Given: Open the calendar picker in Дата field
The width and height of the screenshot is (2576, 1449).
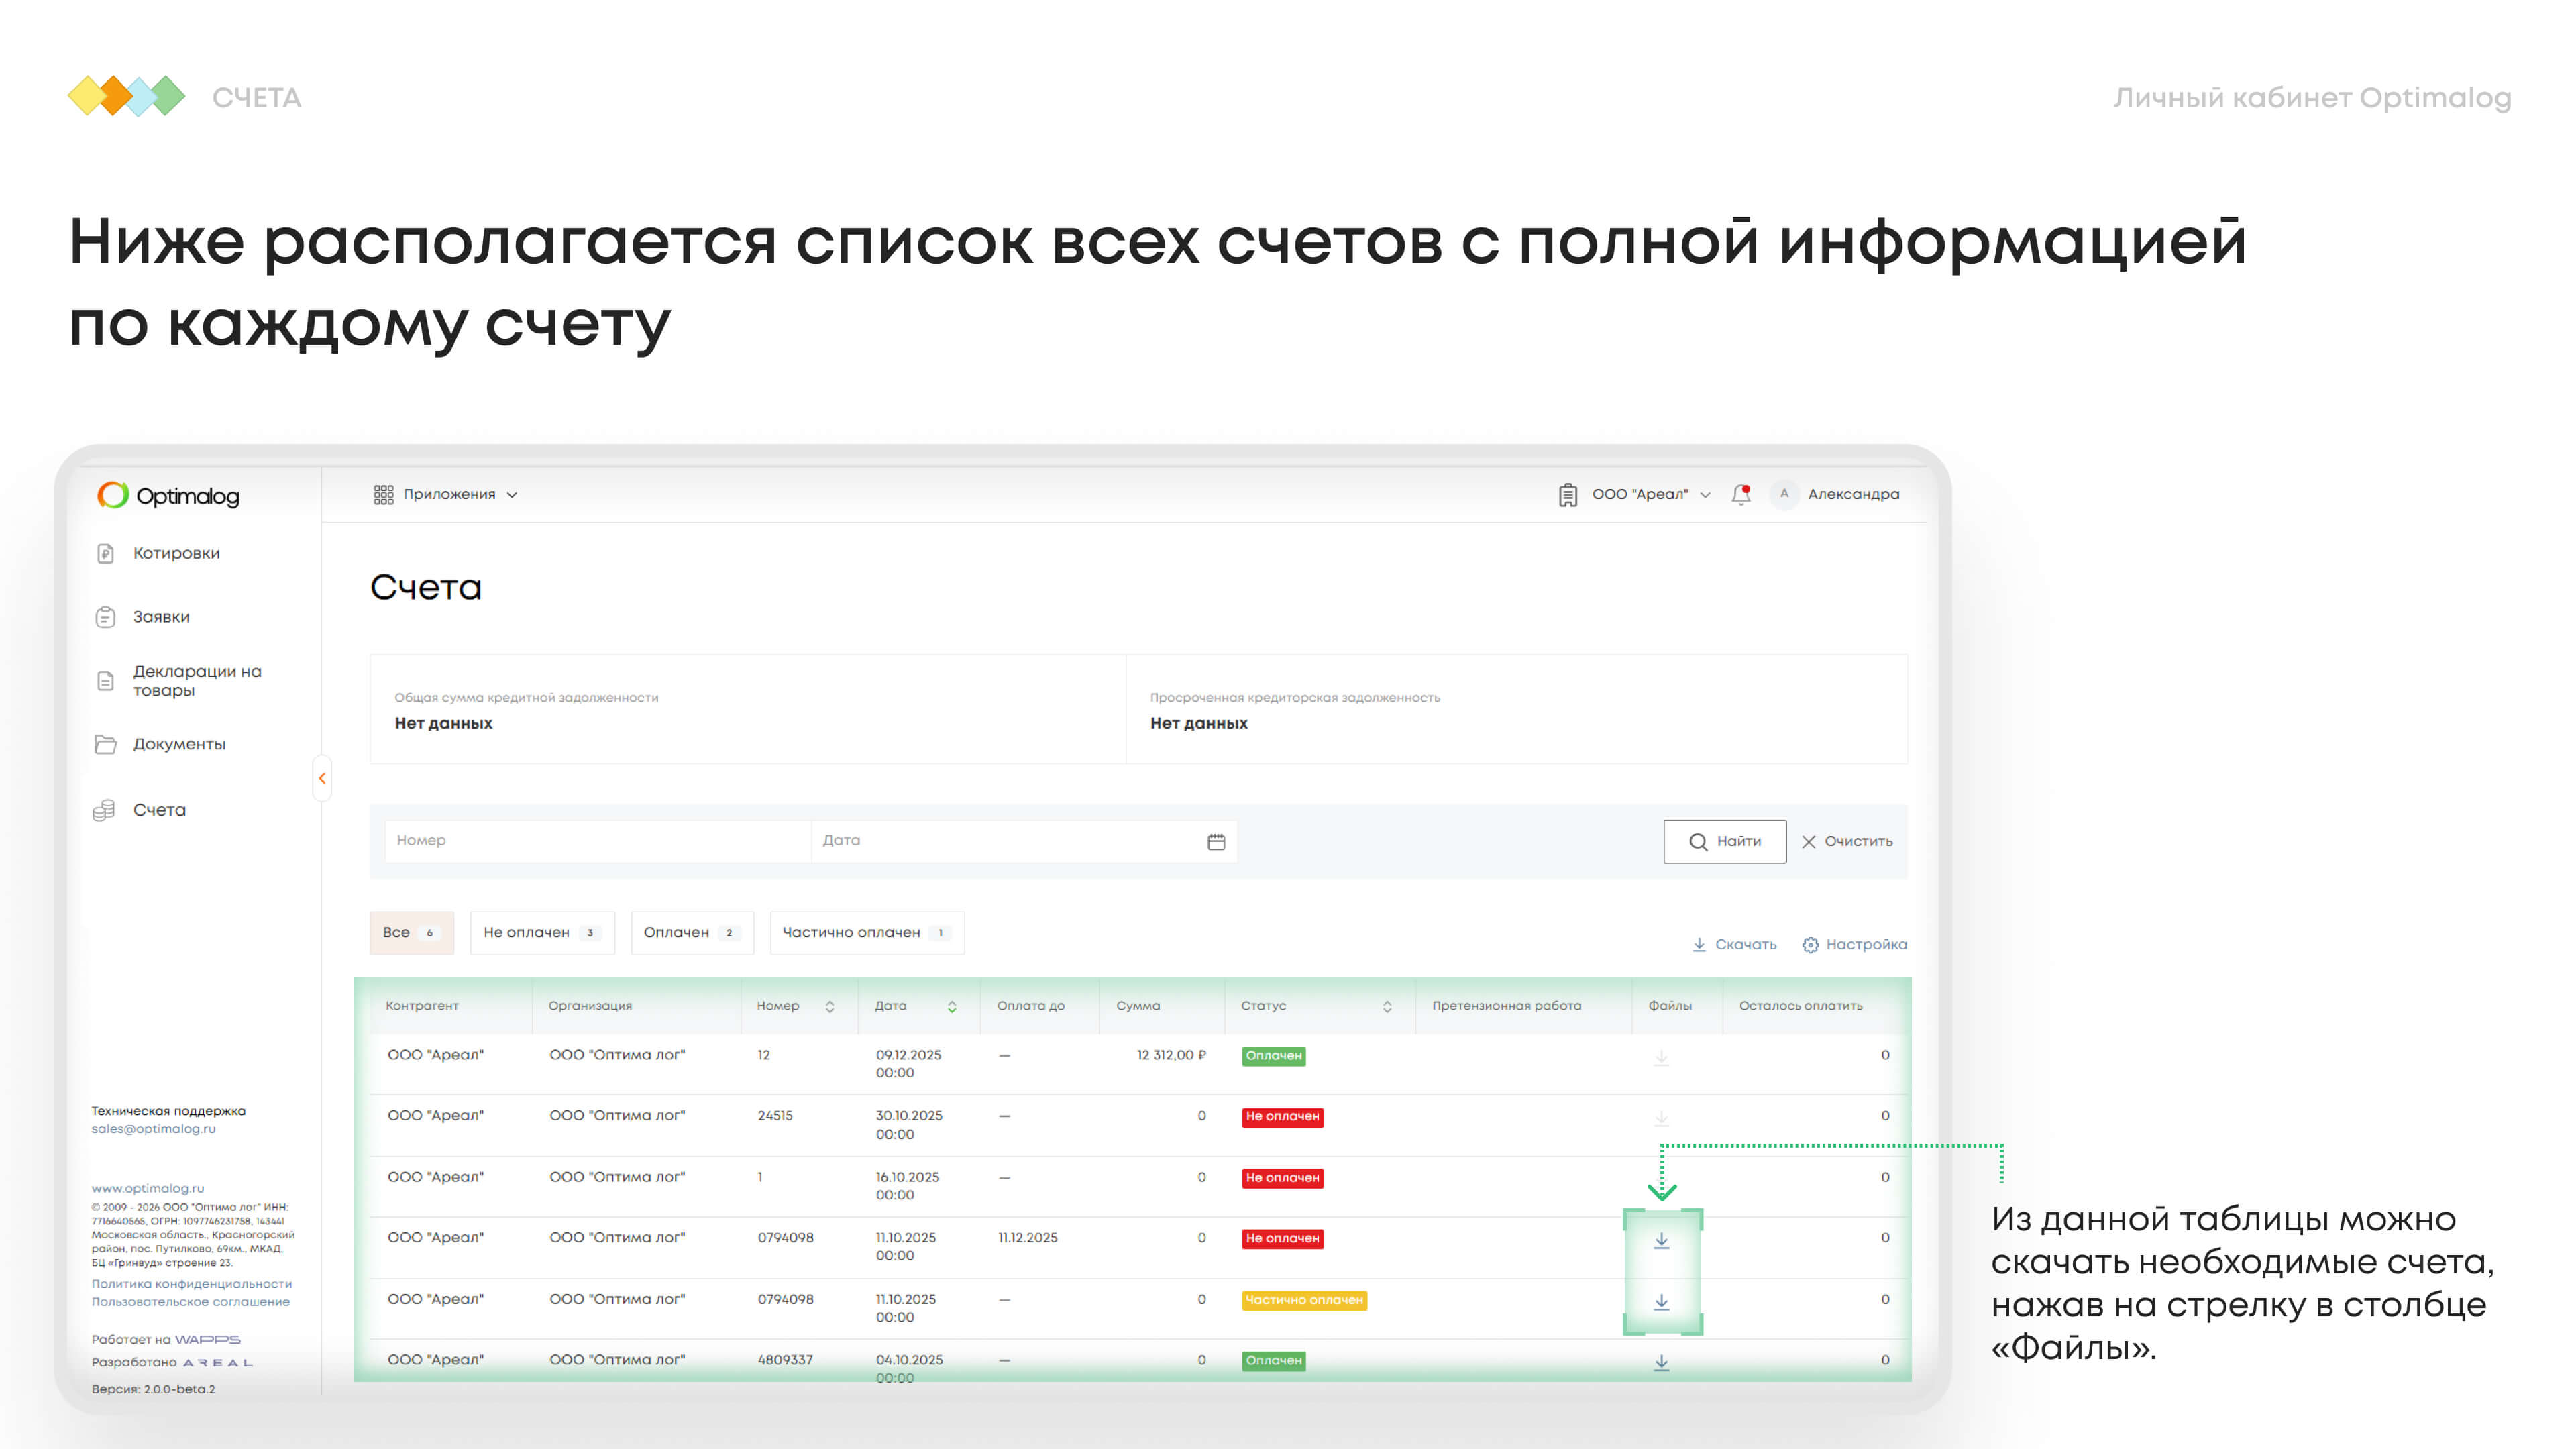Looking at the screenshot, I should point(1216,842).
